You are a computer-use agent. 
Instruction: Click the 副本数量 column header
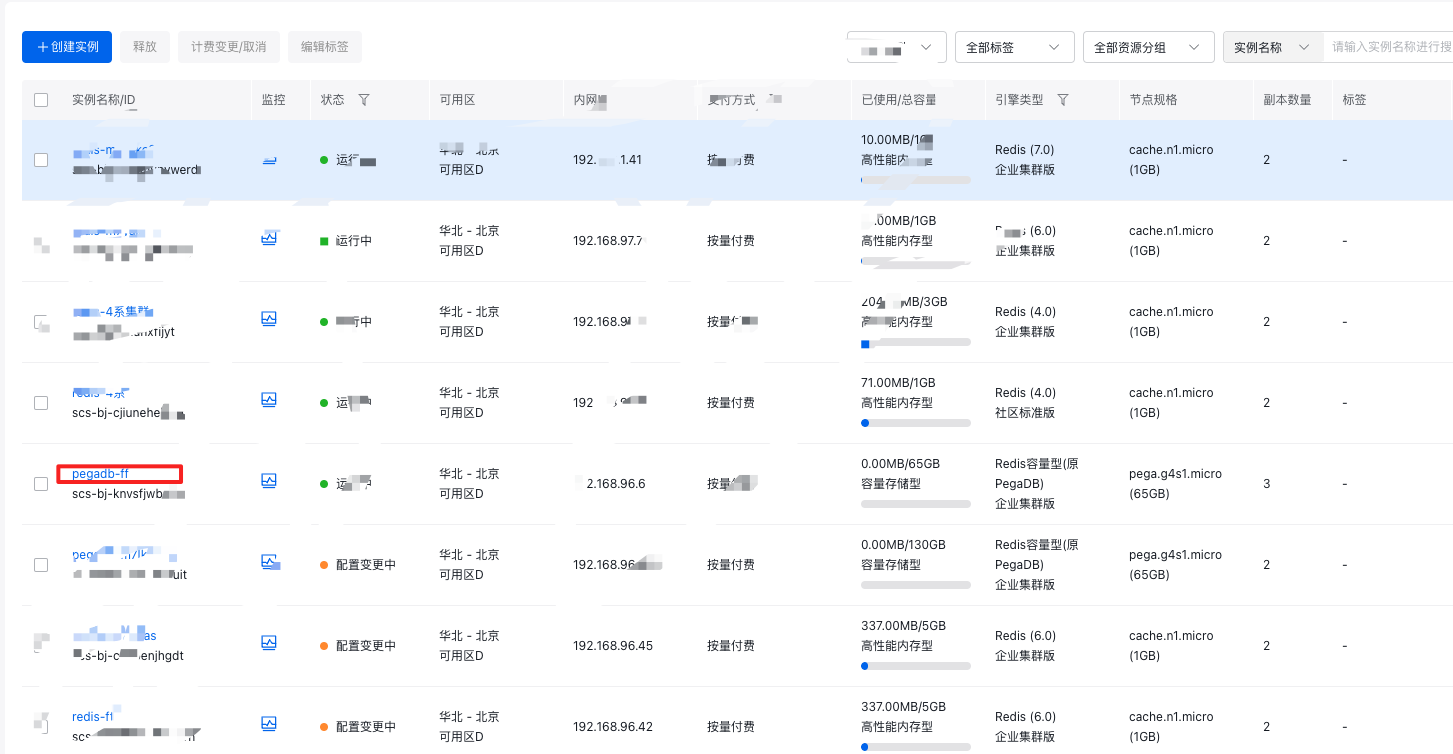(x=1287, y=100)
